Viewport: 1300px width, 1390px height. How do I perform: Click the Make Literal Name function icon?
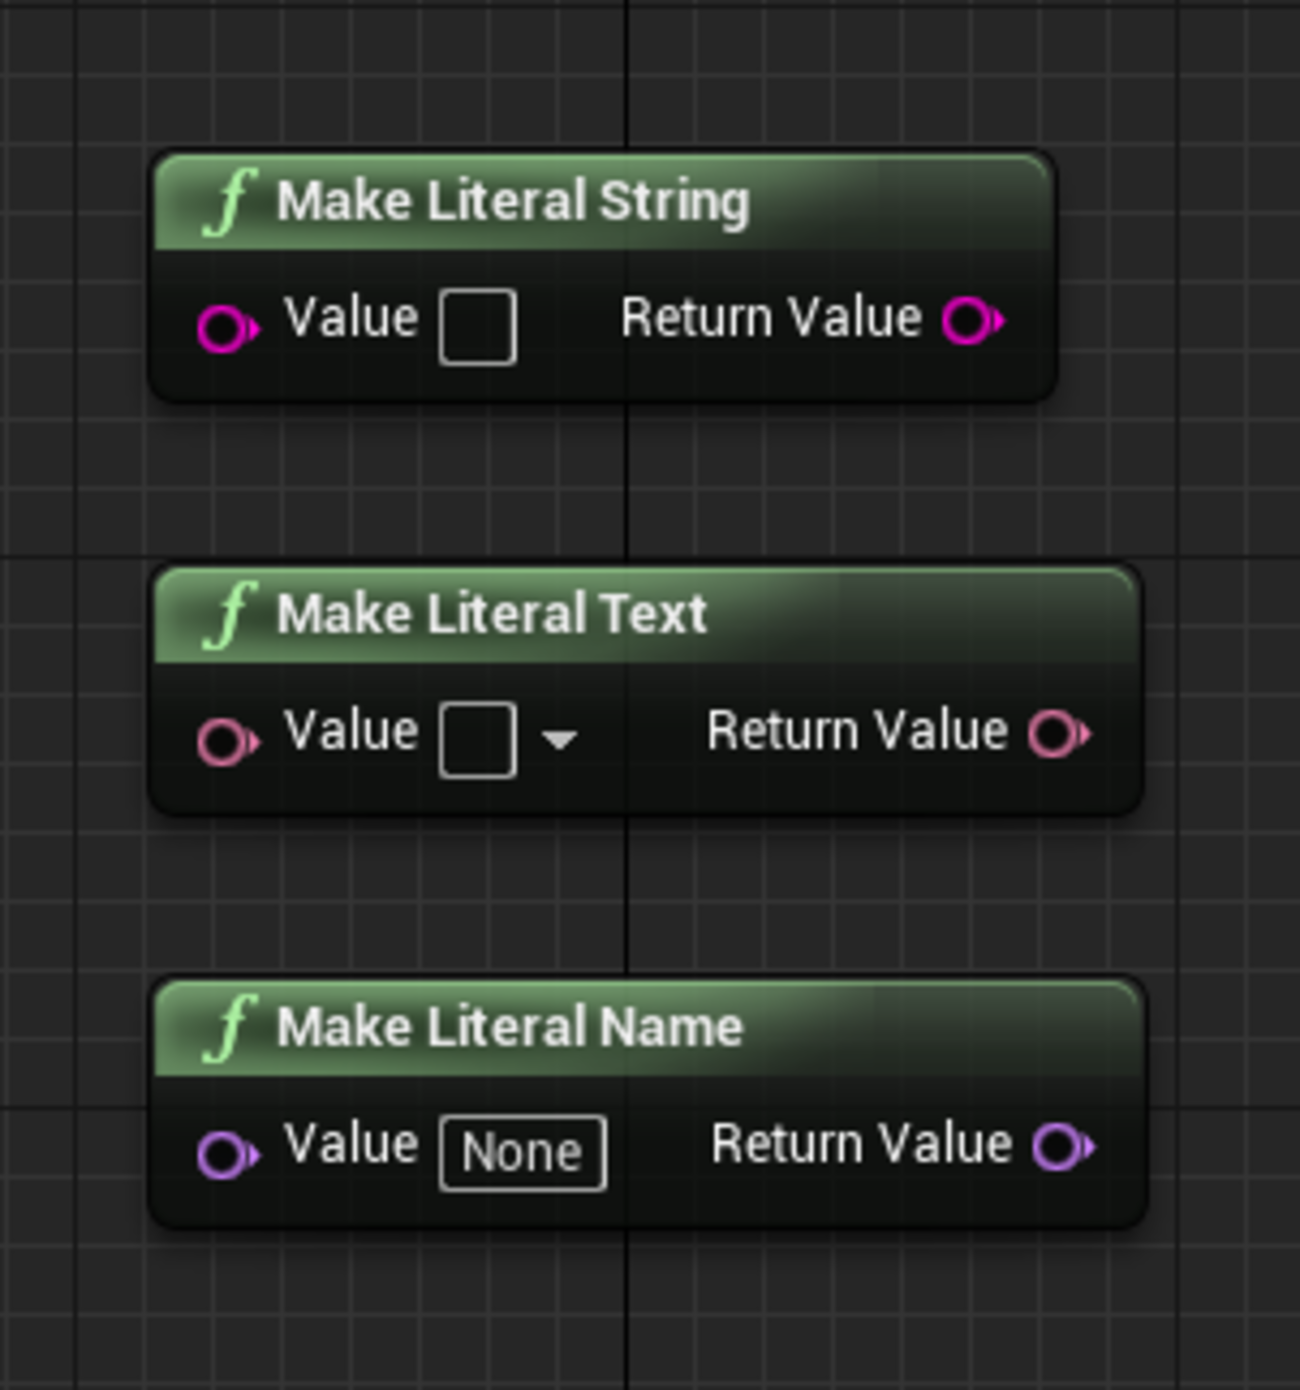point(230,1028)
